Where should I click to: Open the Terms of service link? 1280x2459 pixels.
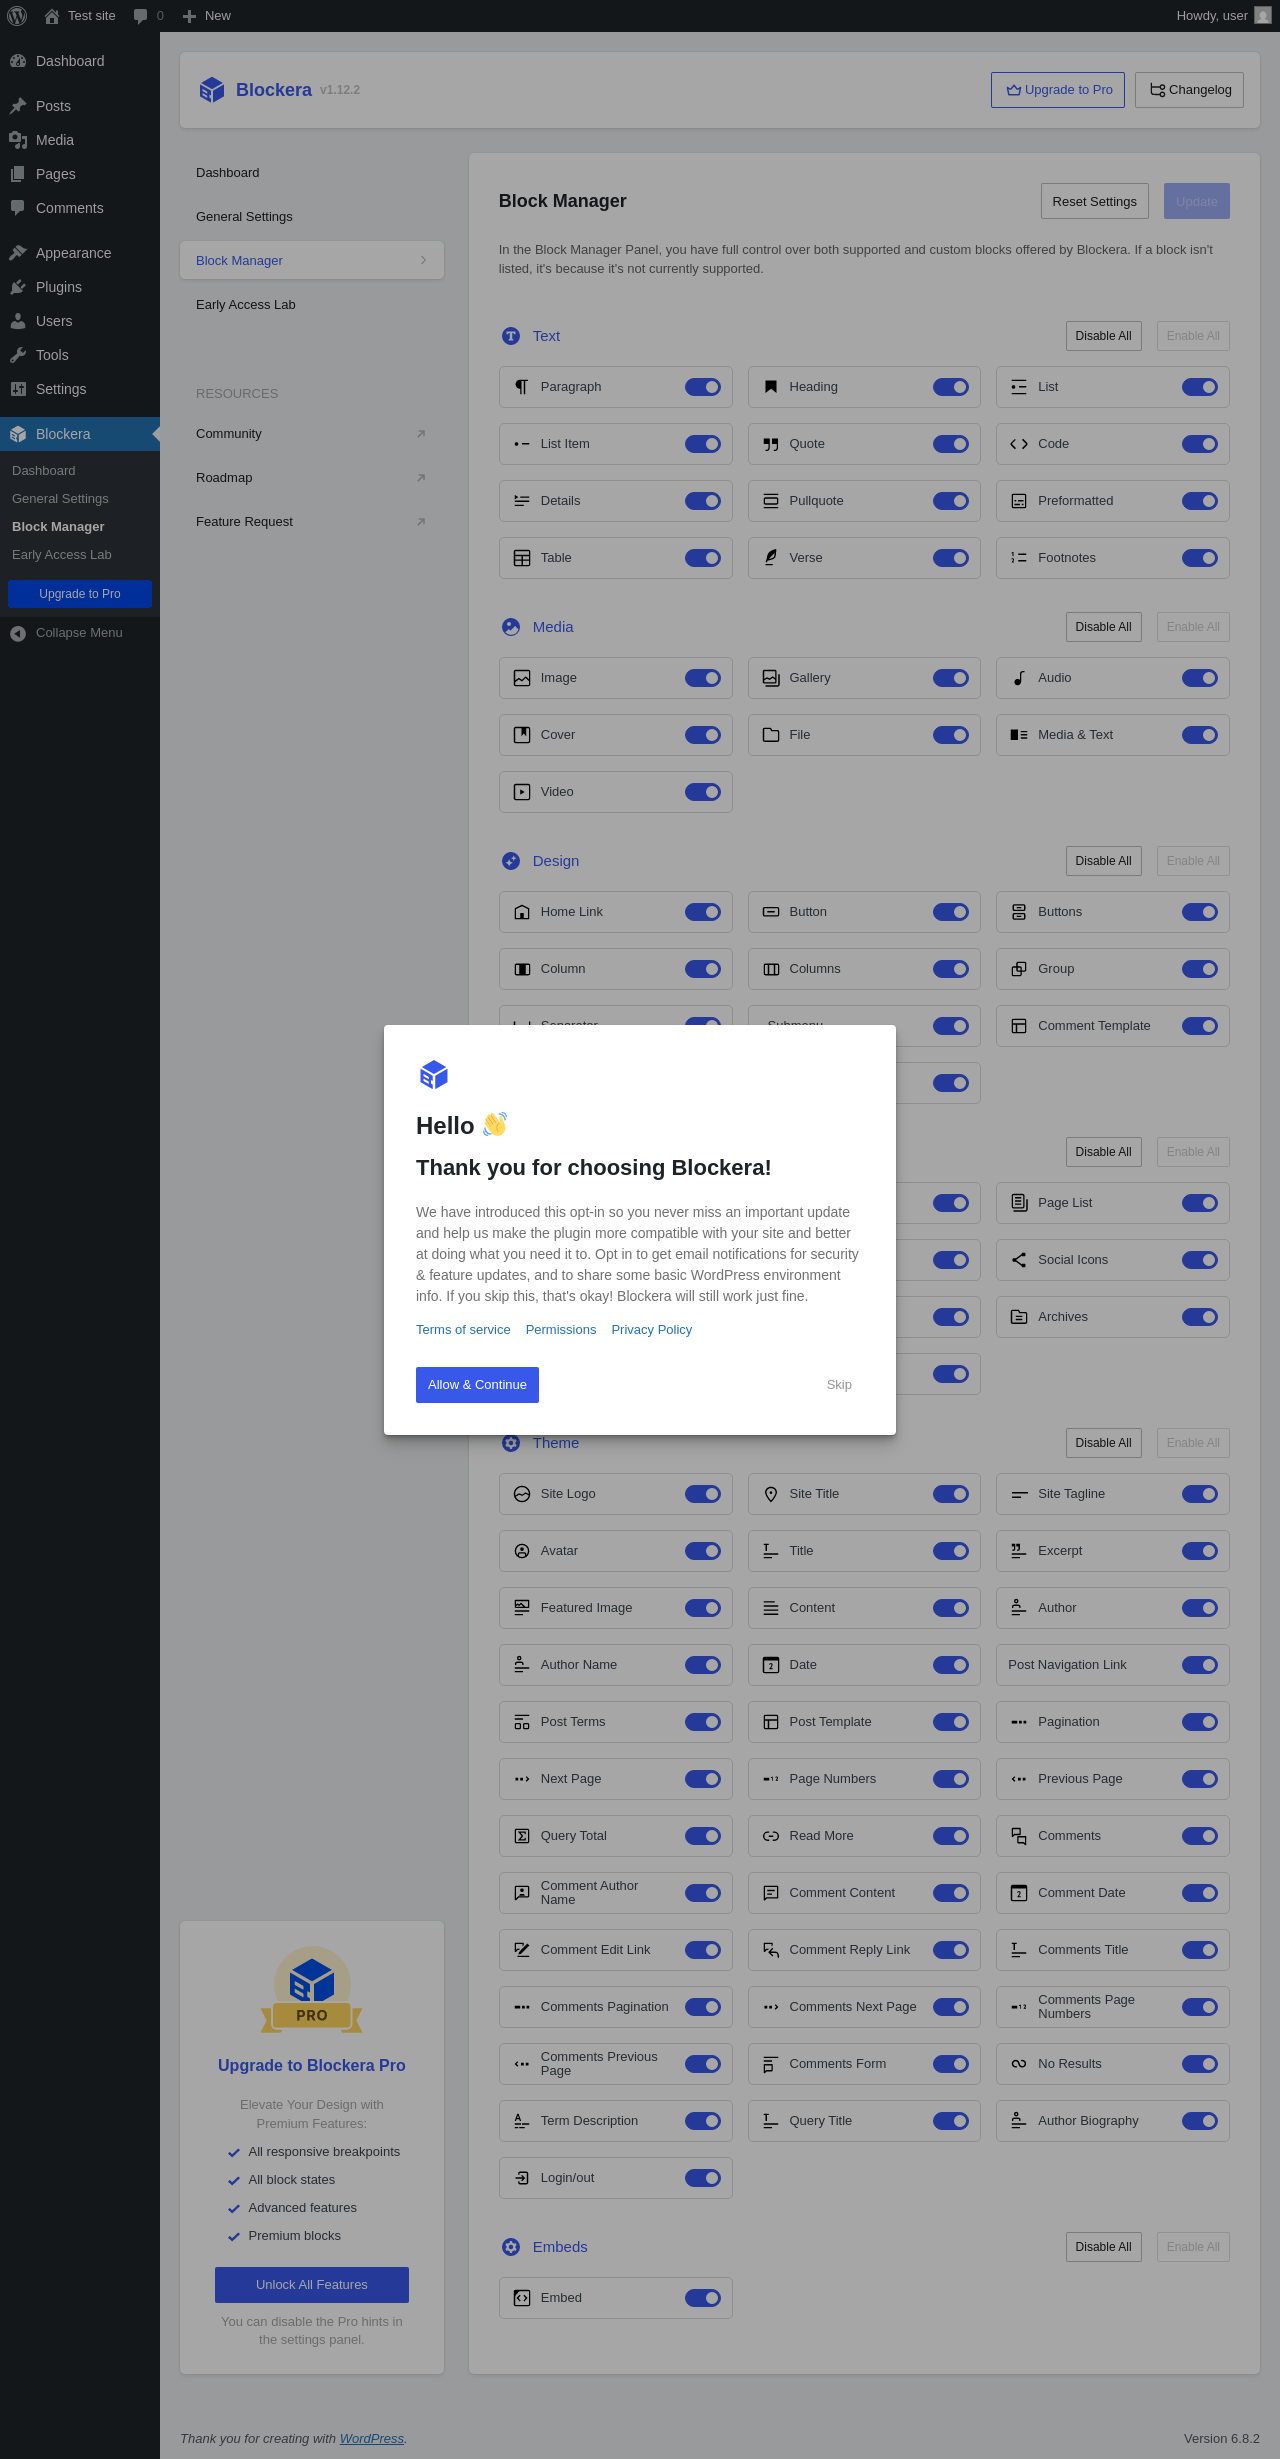[463, 1330]
